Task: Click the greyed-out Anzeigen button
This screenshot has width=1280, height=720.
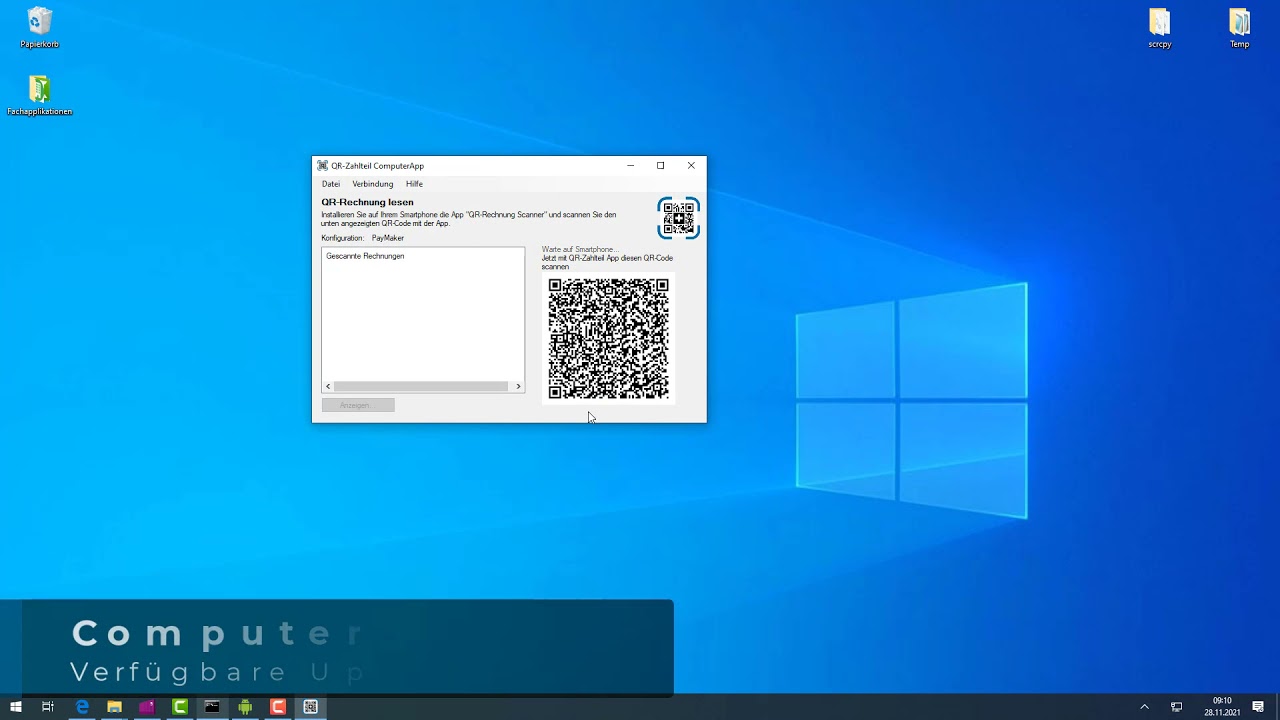Action: (358, 405)
